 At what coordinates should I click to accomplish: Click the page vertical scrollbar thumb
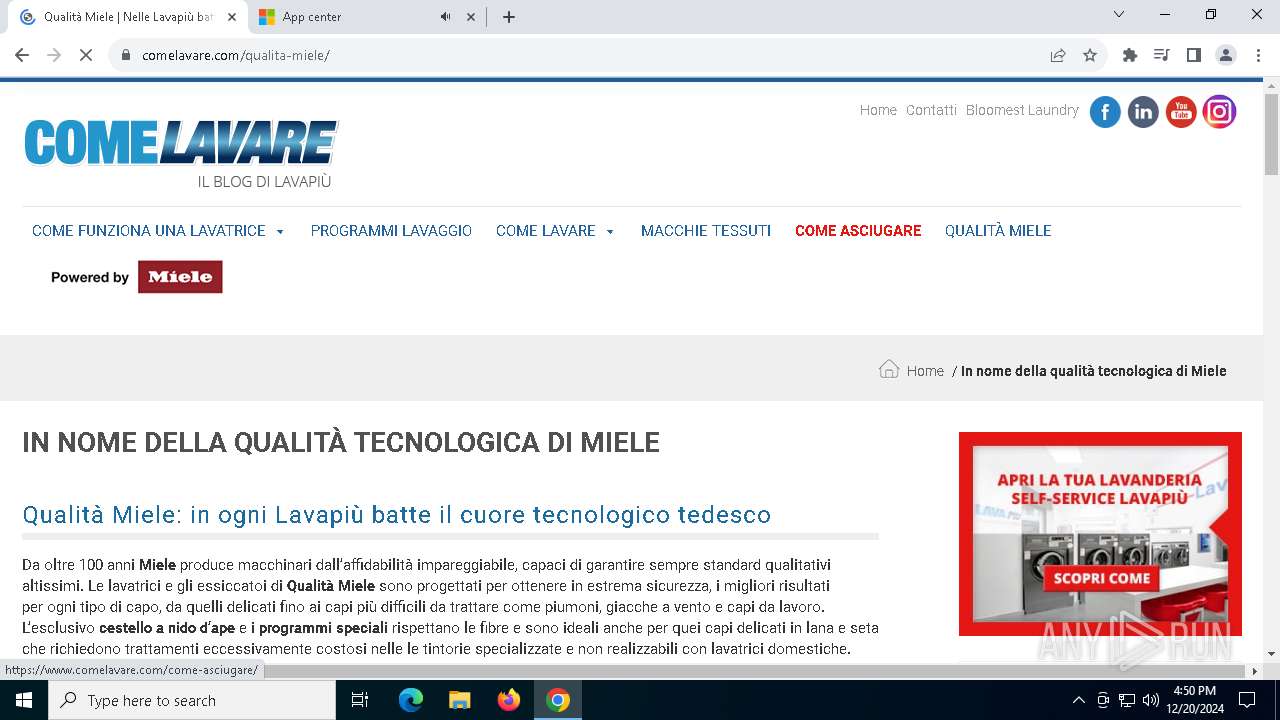tap(1271, 134)
